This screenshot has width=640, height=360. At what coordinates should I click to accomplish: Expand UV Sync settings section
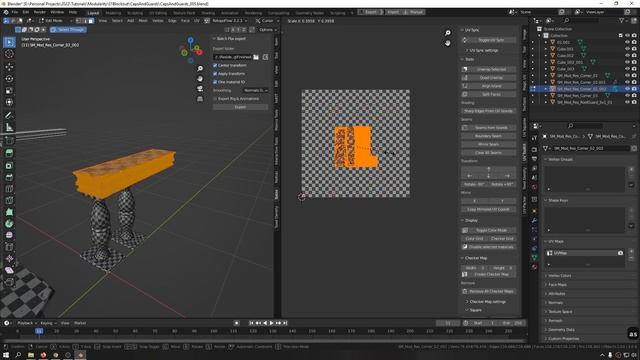484,51
